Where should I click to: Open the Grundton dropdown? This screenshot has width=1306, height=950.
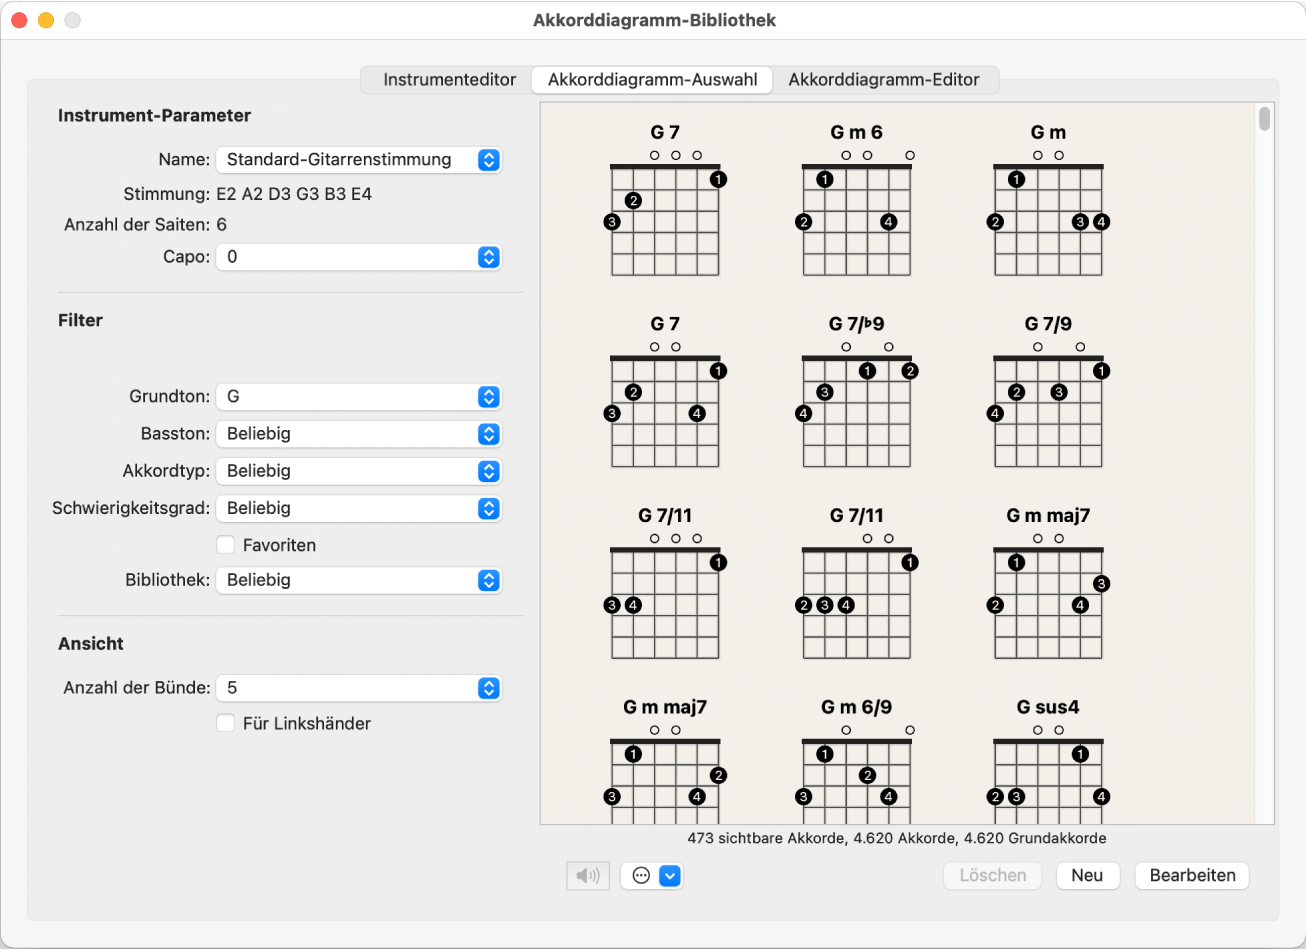coord(358,397)
